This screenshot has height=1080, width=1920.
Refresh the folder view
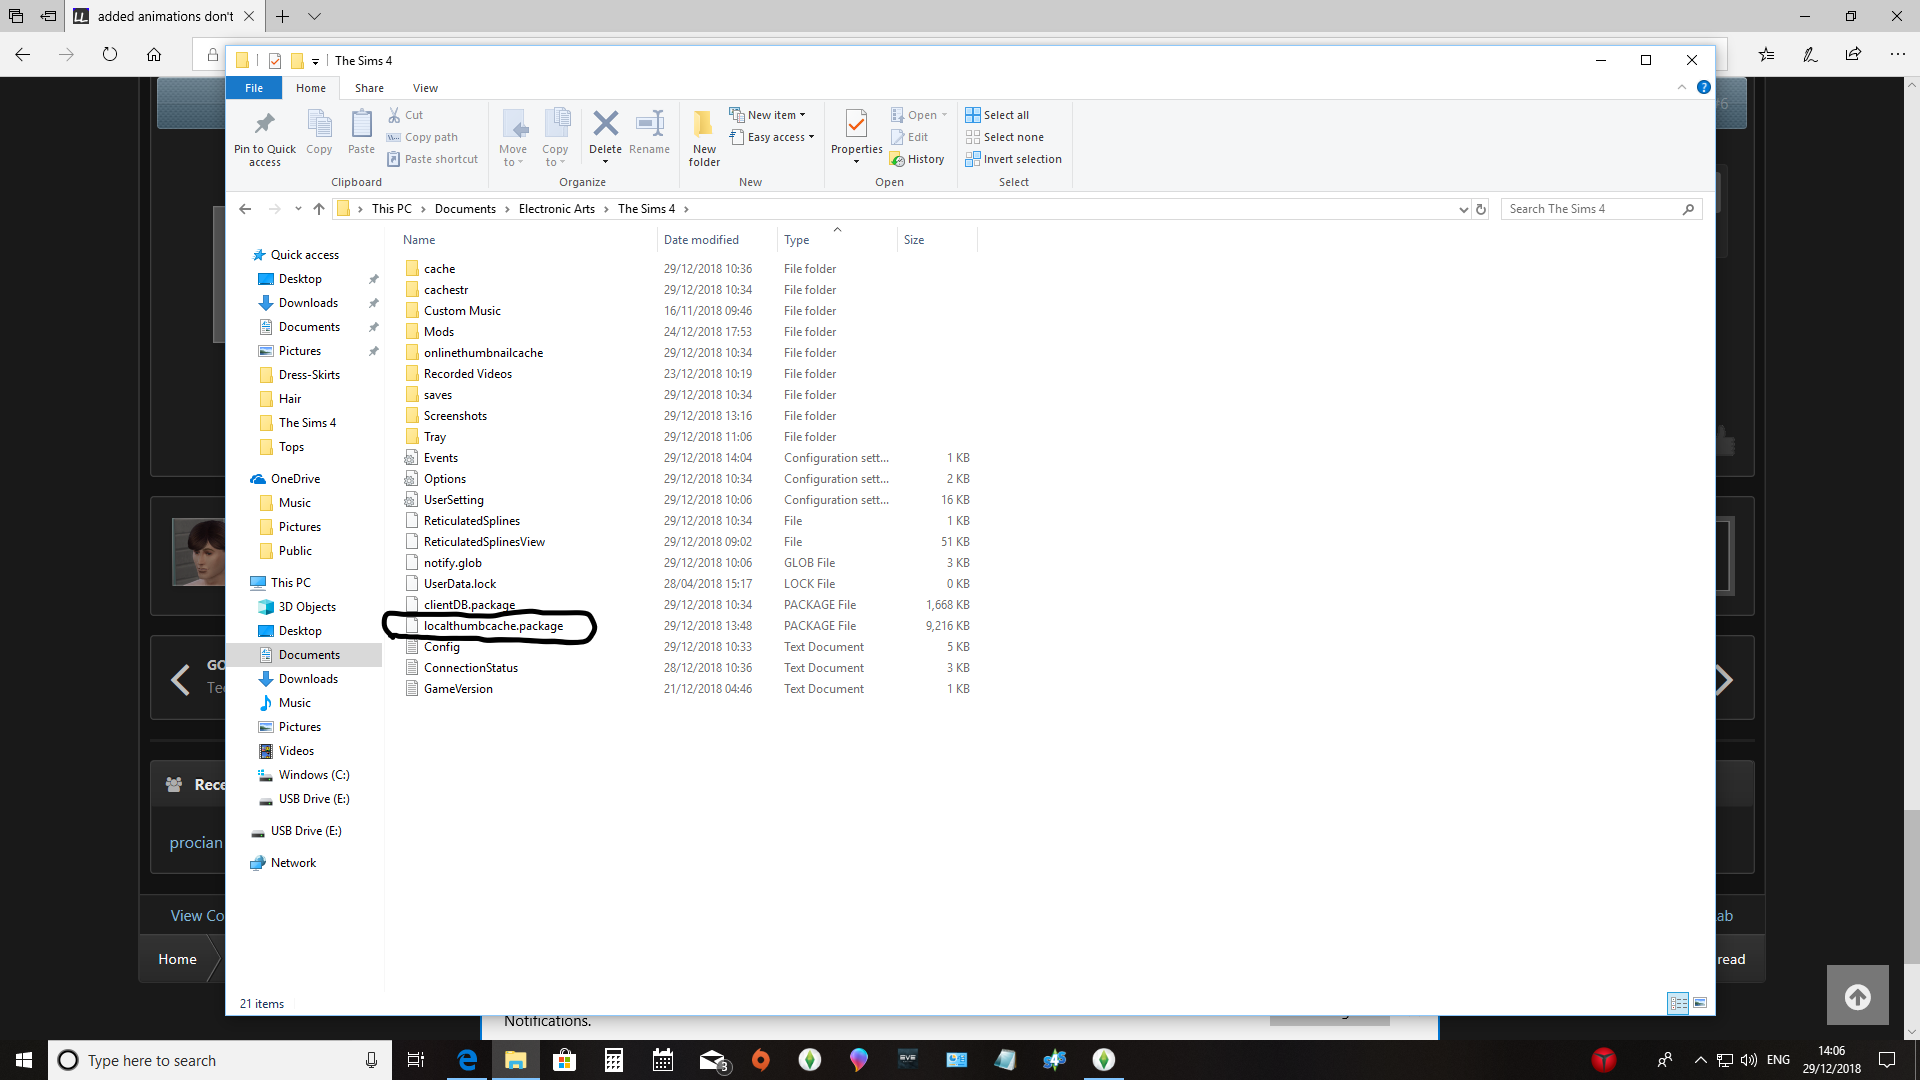[x=1481, y=209]
